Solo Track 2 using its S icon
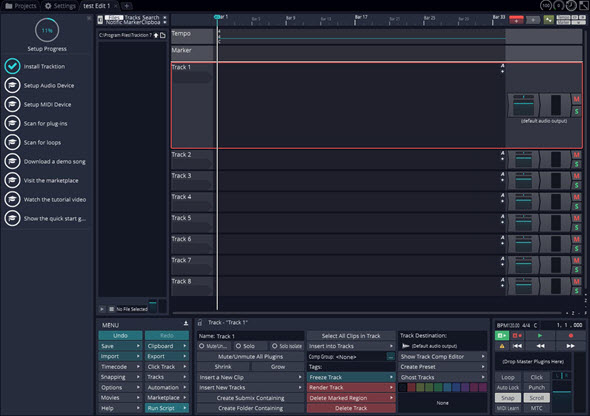The width and height of the screenshot is (590, 416). pyautogui.click(x=576, y=164)
